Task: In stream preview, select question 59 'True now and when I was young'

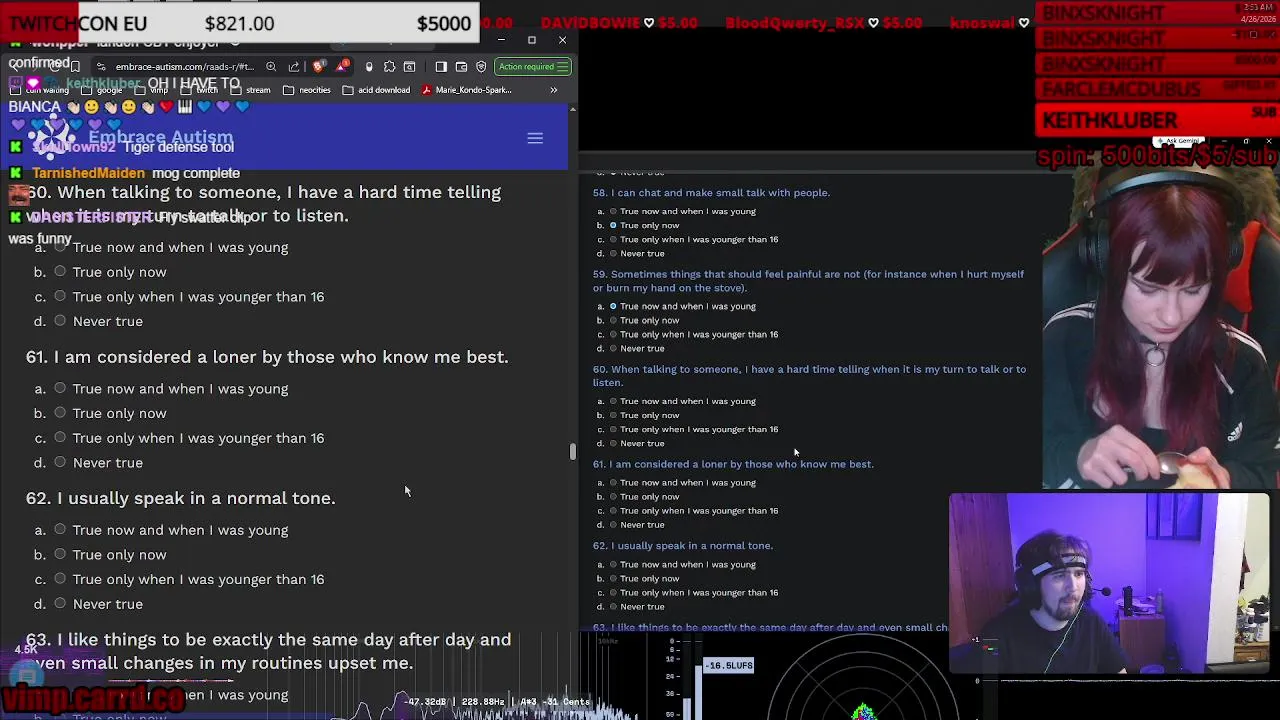Action: point(613,306)
